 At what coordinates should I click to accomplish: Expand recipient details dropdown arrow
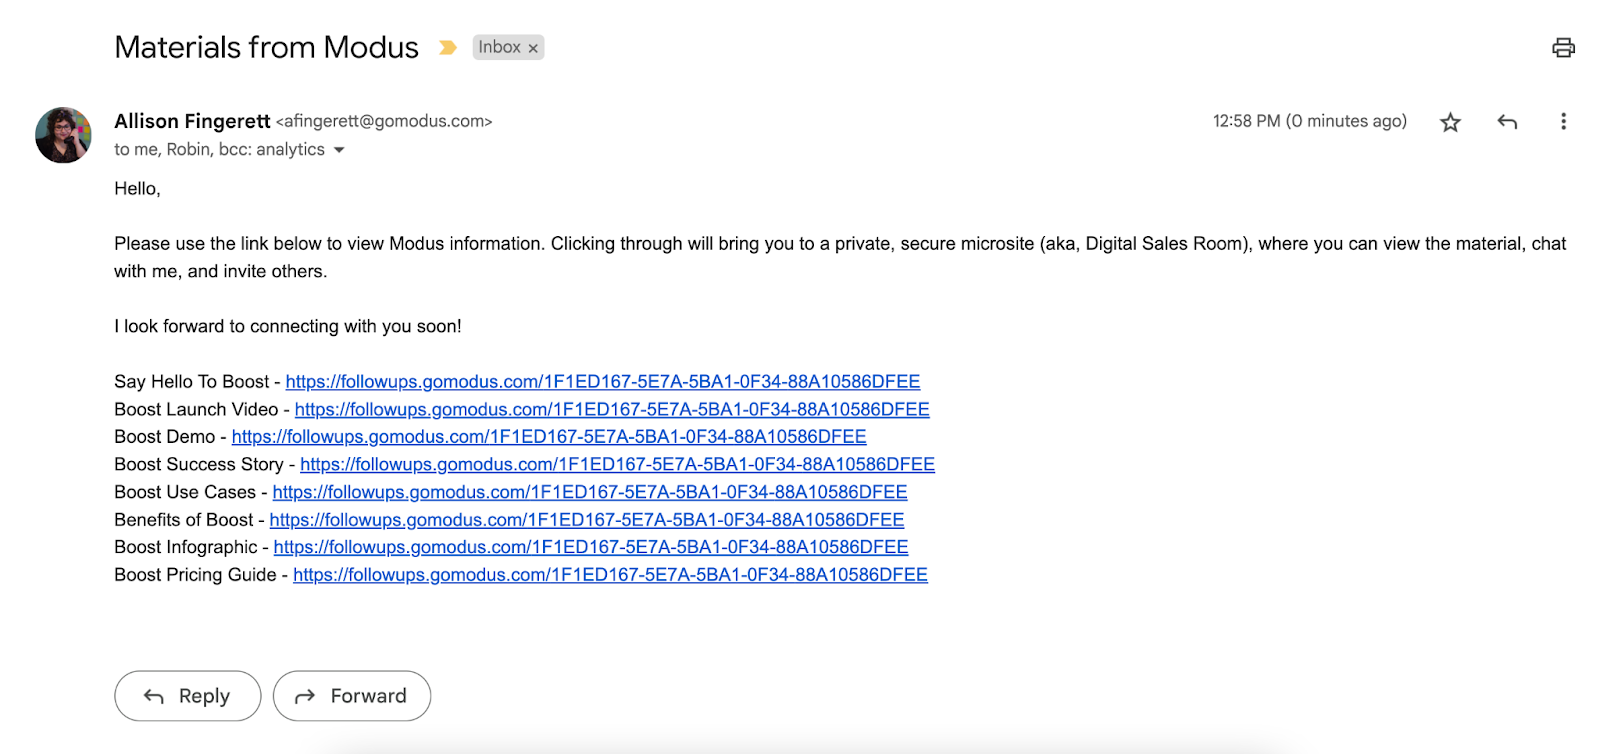339,150
